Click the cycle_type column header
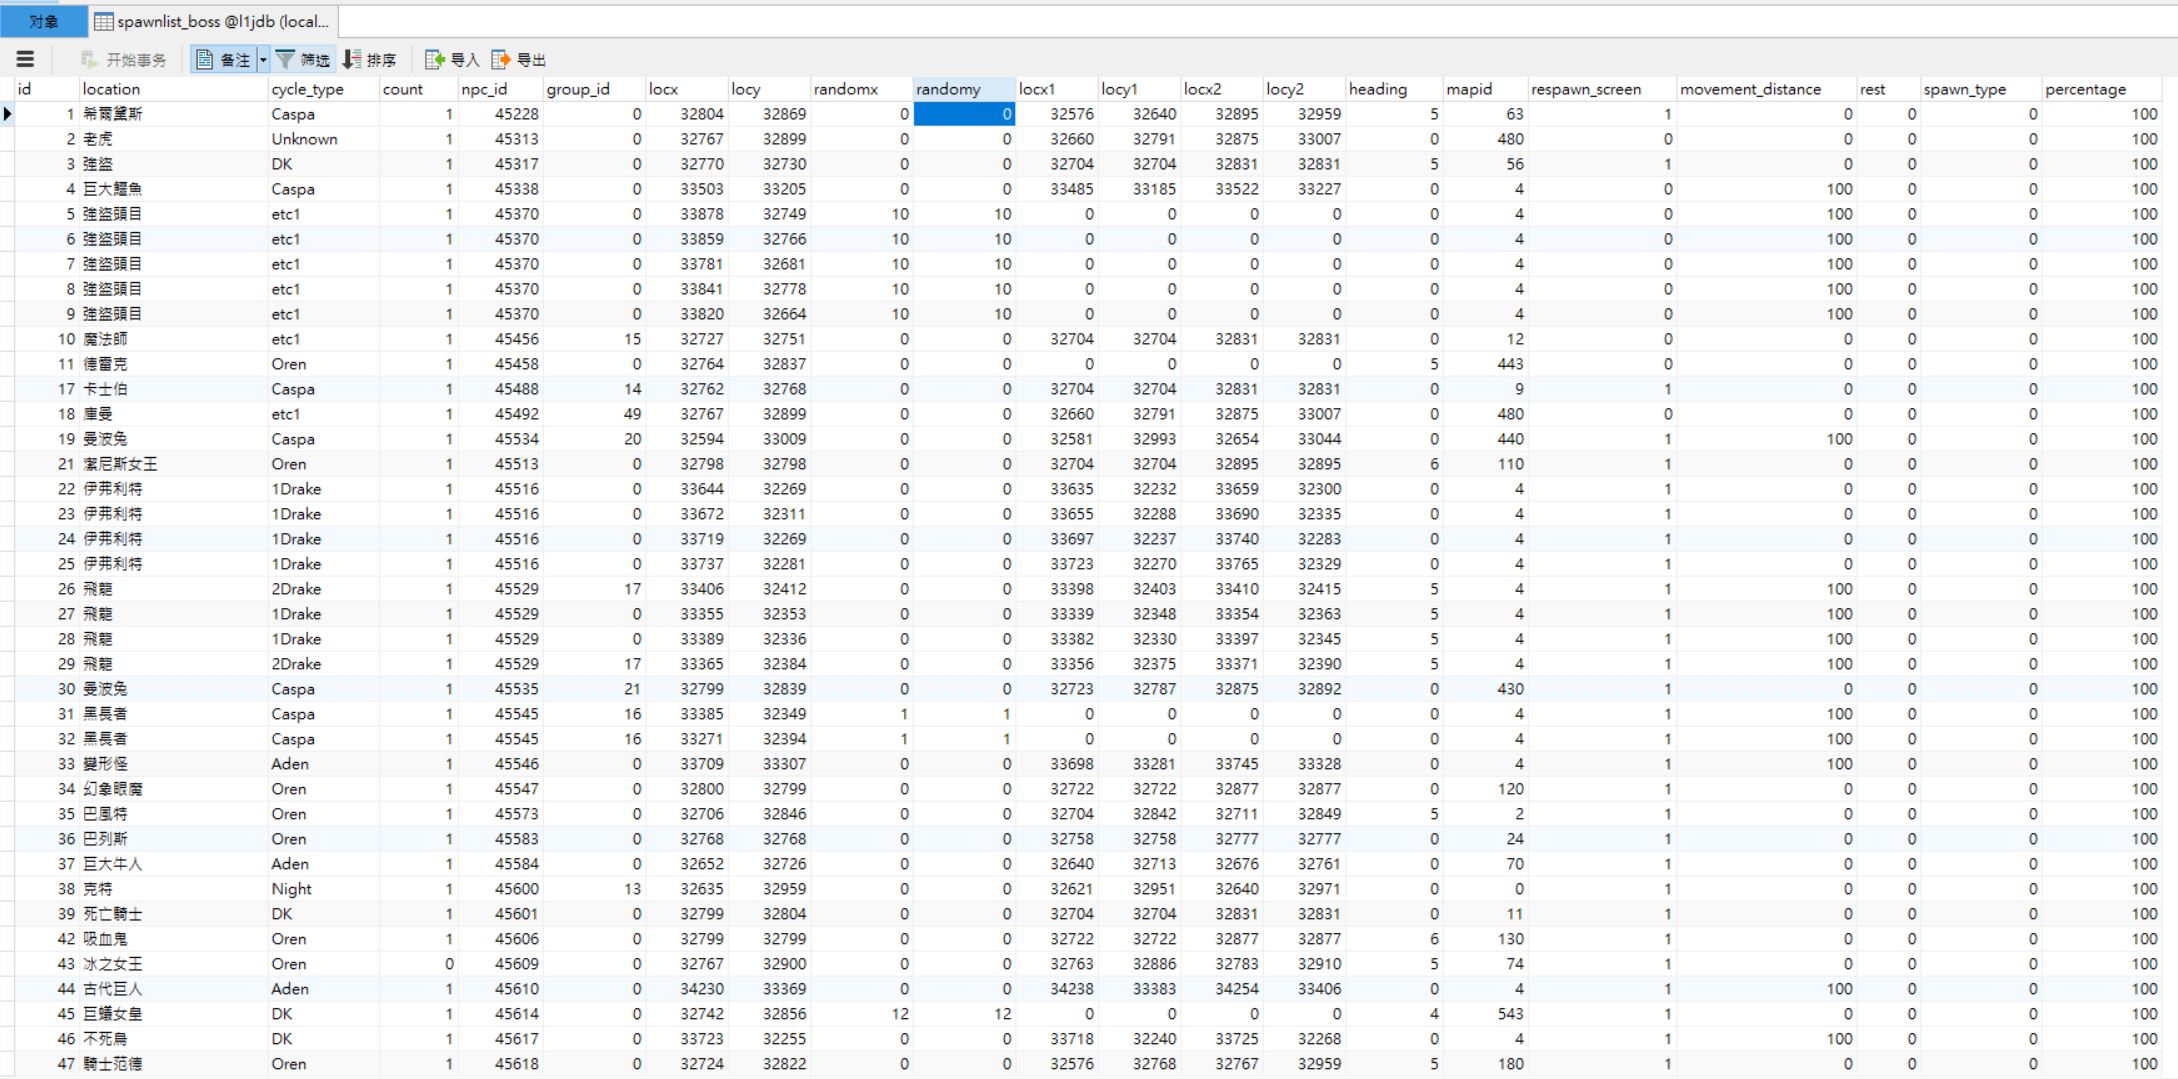The height and width of the screenshot is (1079, 2178). (x=323, y=89)
